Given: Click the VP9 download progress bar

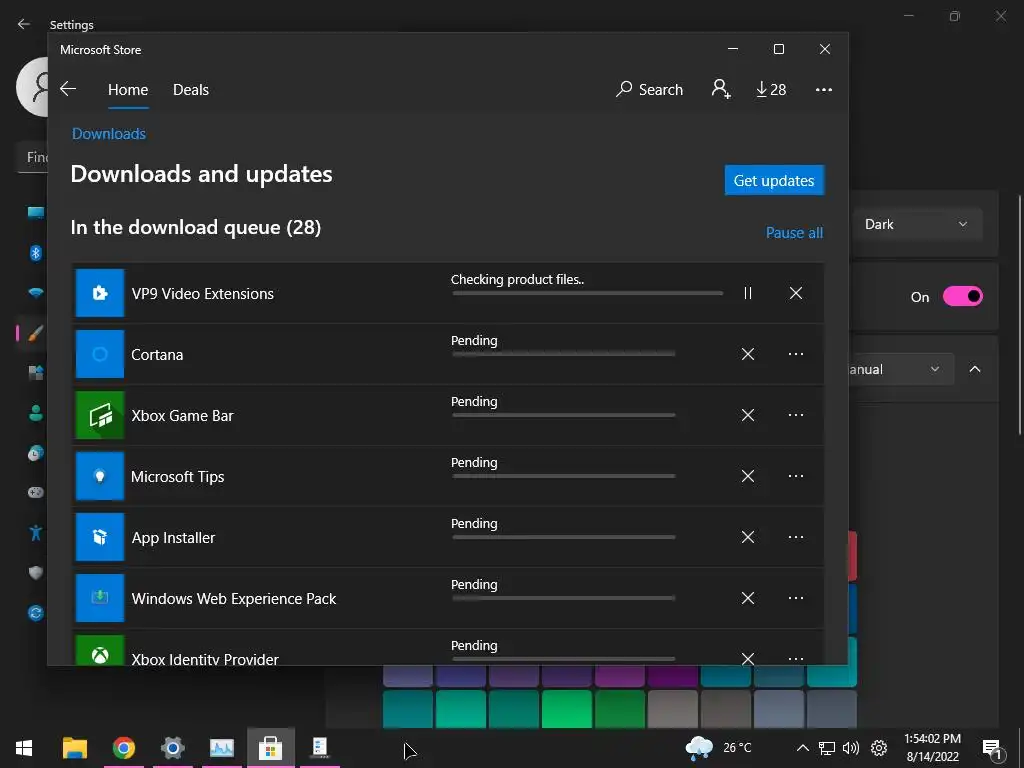Looking at the screenshot, I should pyautogui.click(x=588, y=293).
